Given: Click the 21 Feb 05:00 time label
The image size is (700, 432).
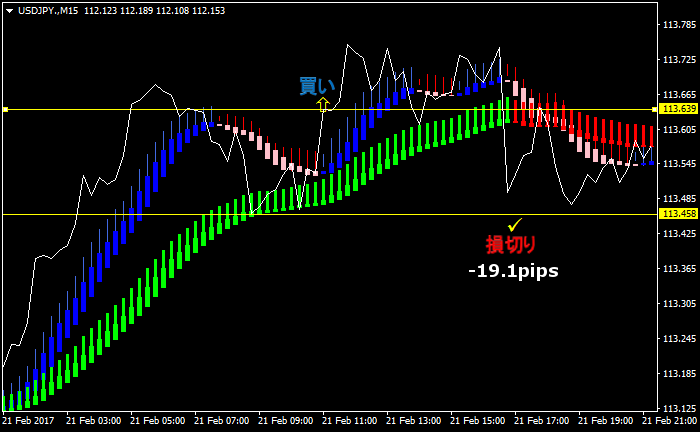Looking at the screenshot, I should tap(158, 421).
